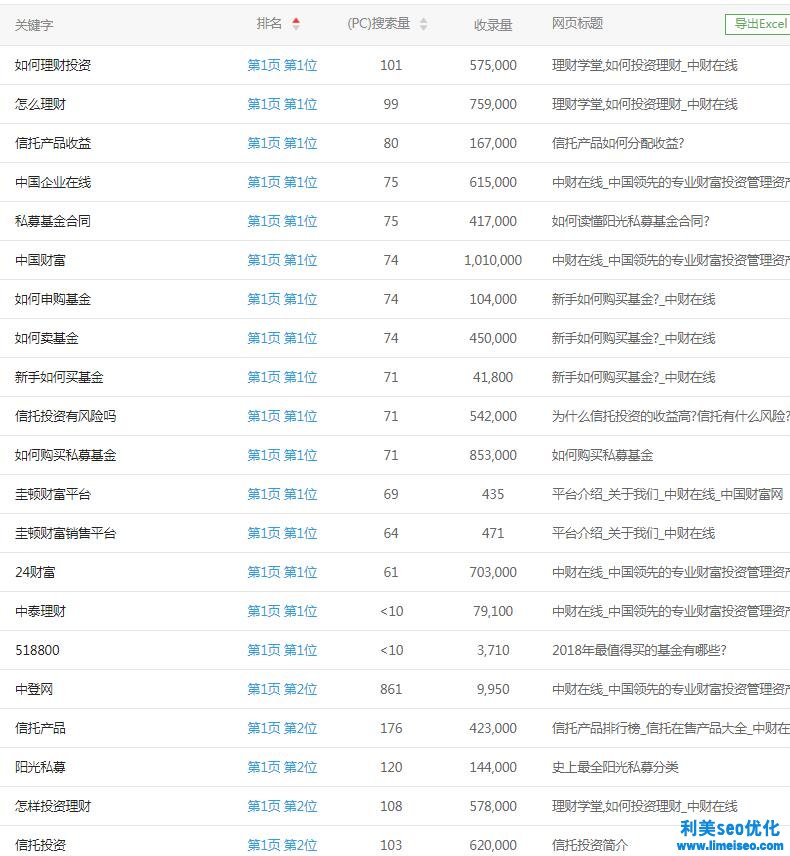Viewport: 790px width, 856px height.
Task: Click index count 3,710 for 518800
Action: click(x=493, y=650)
